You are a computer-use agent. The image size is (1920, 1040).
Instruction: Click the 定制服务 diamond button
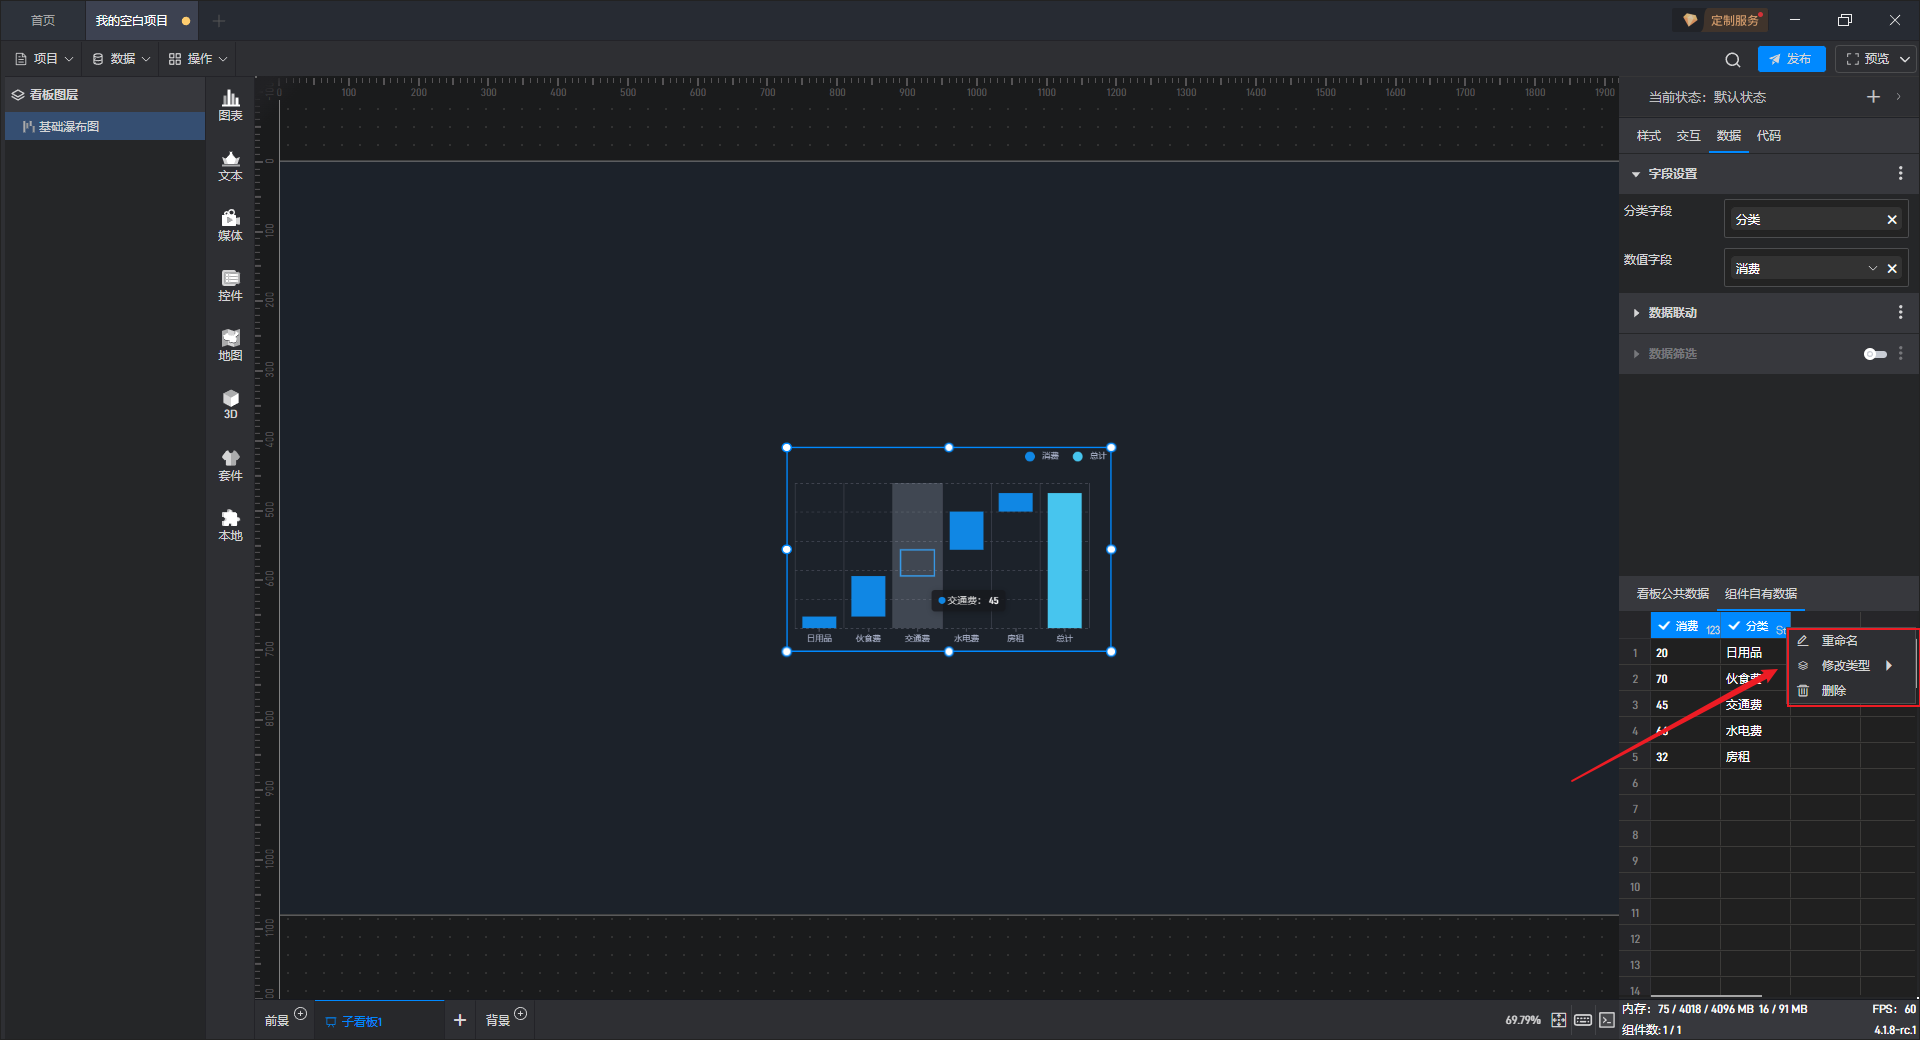pos(1720,20)
